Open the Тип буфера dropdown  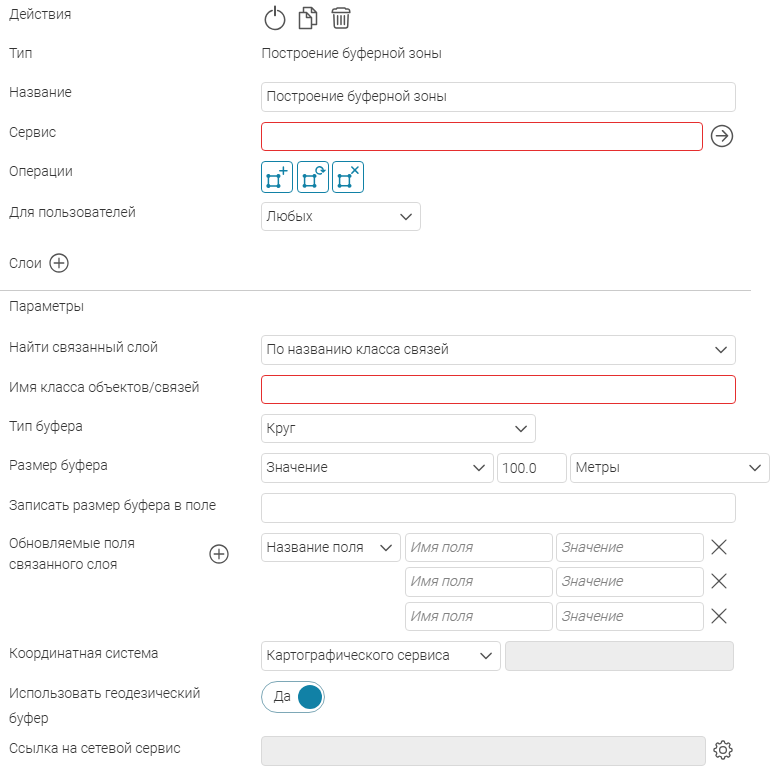pos(398,428)
